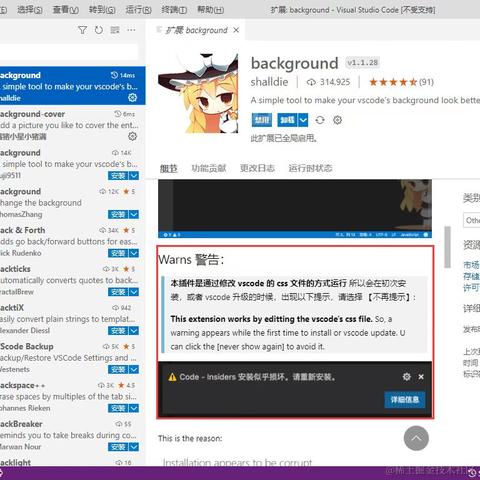This screenshot has height=480, width=480.
Task: Switch to the feature contributions tab
Action: coord(209,168)
